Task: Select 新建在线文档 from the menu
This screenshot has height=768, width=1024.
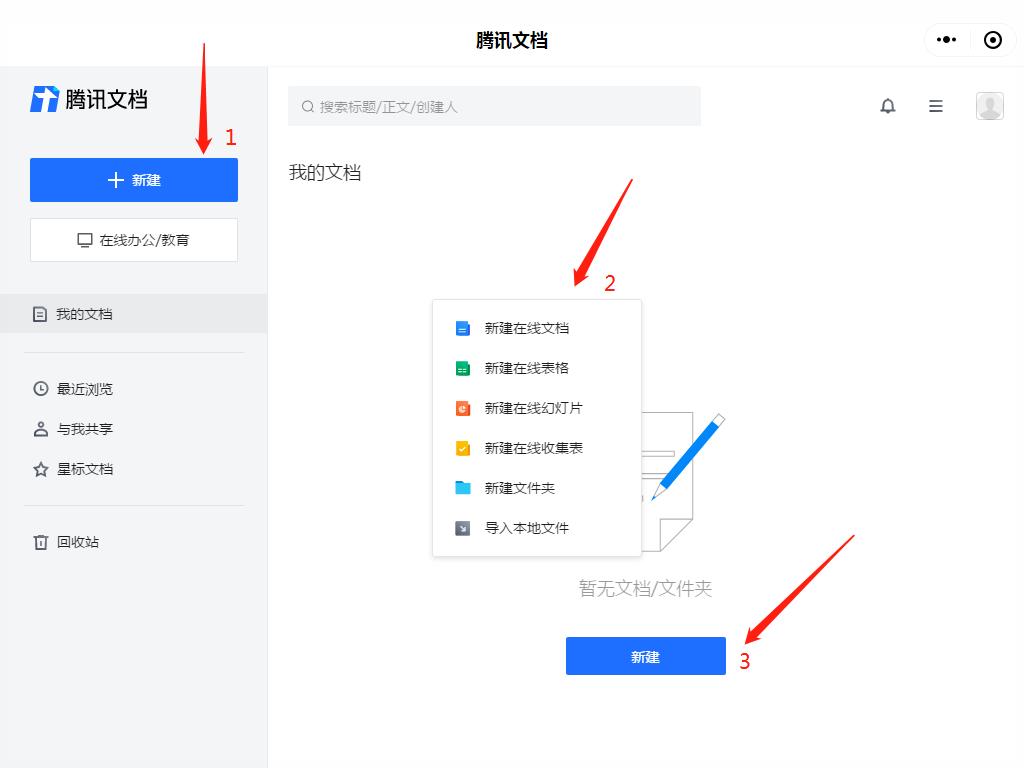Action: point(537,328)
